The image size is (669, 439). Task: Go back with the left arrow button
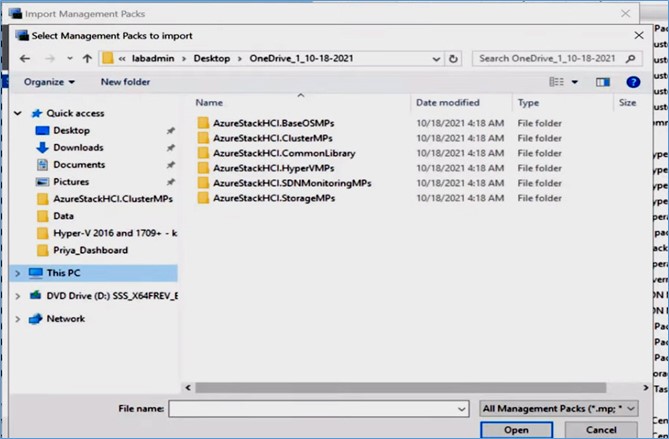(25, 58)
